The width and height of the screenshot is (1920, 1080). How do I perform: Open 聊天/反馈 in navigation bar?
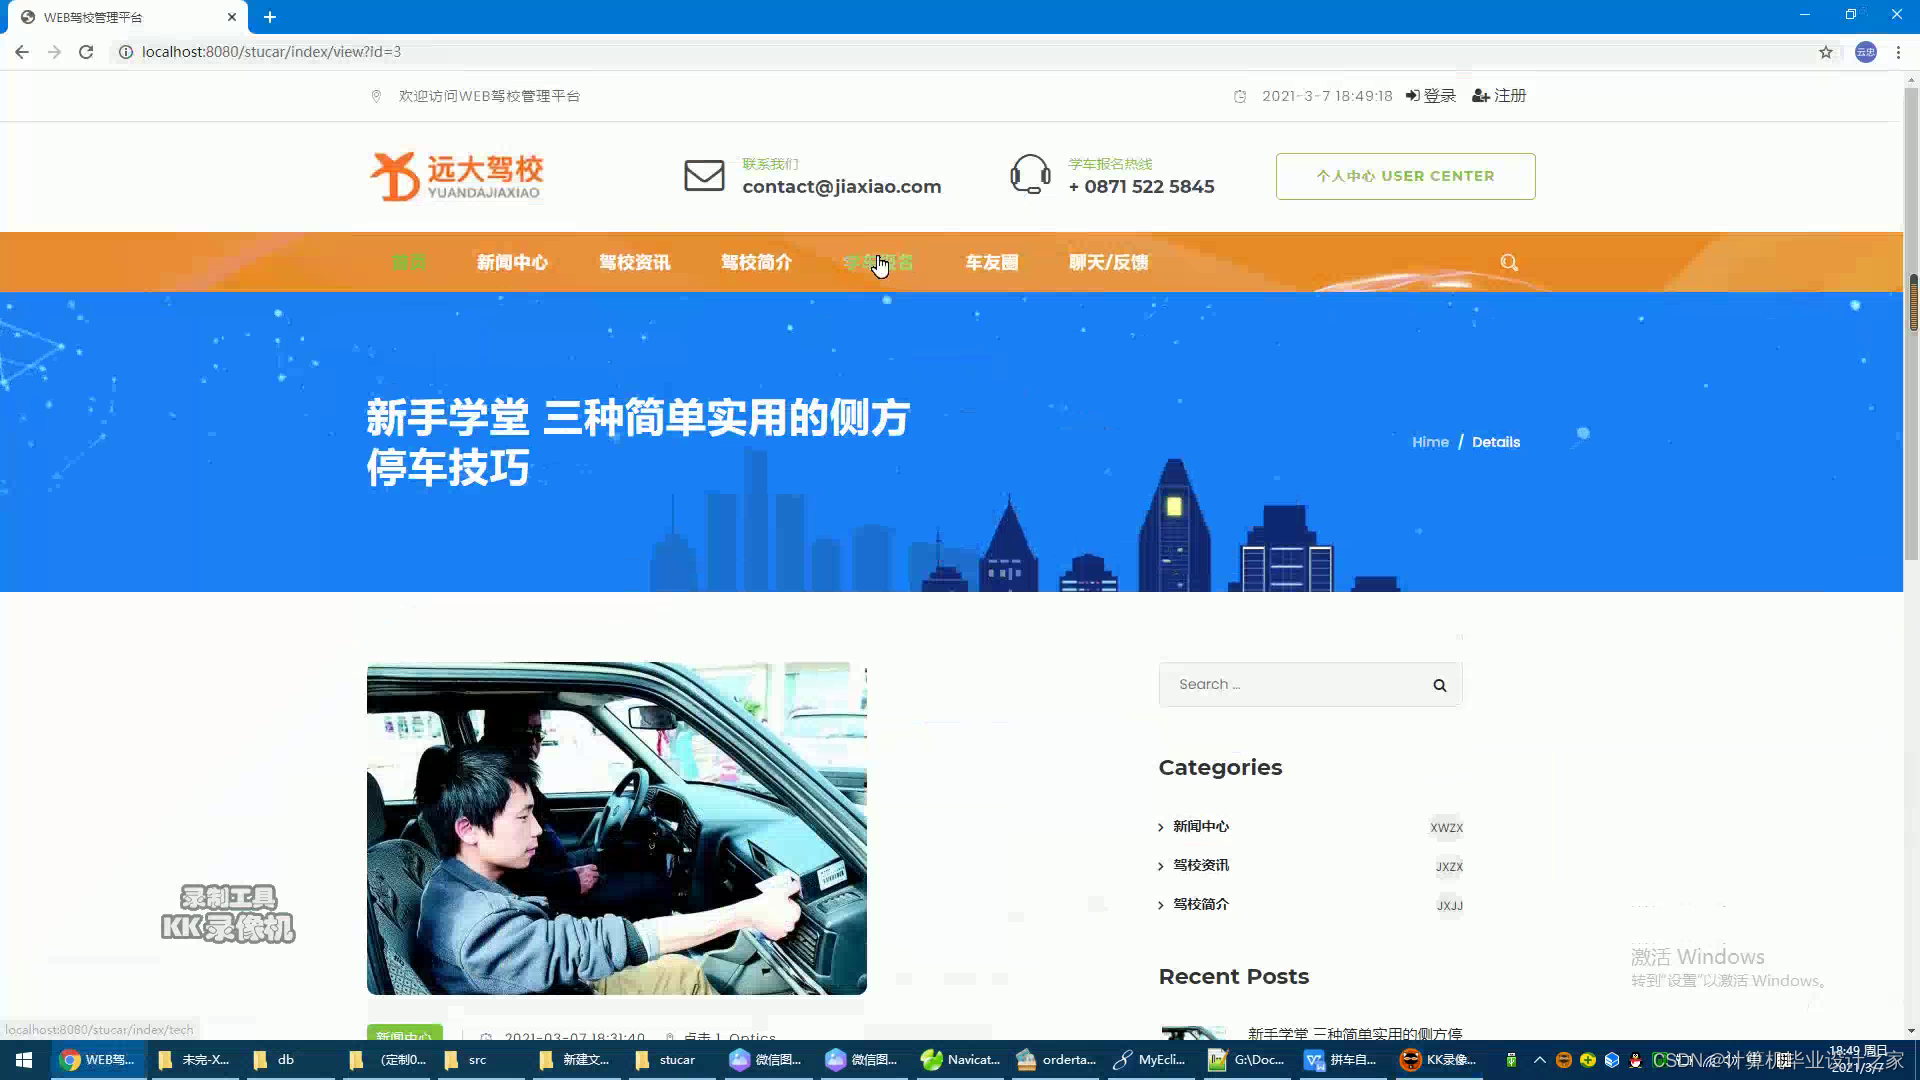point(1108,262)
